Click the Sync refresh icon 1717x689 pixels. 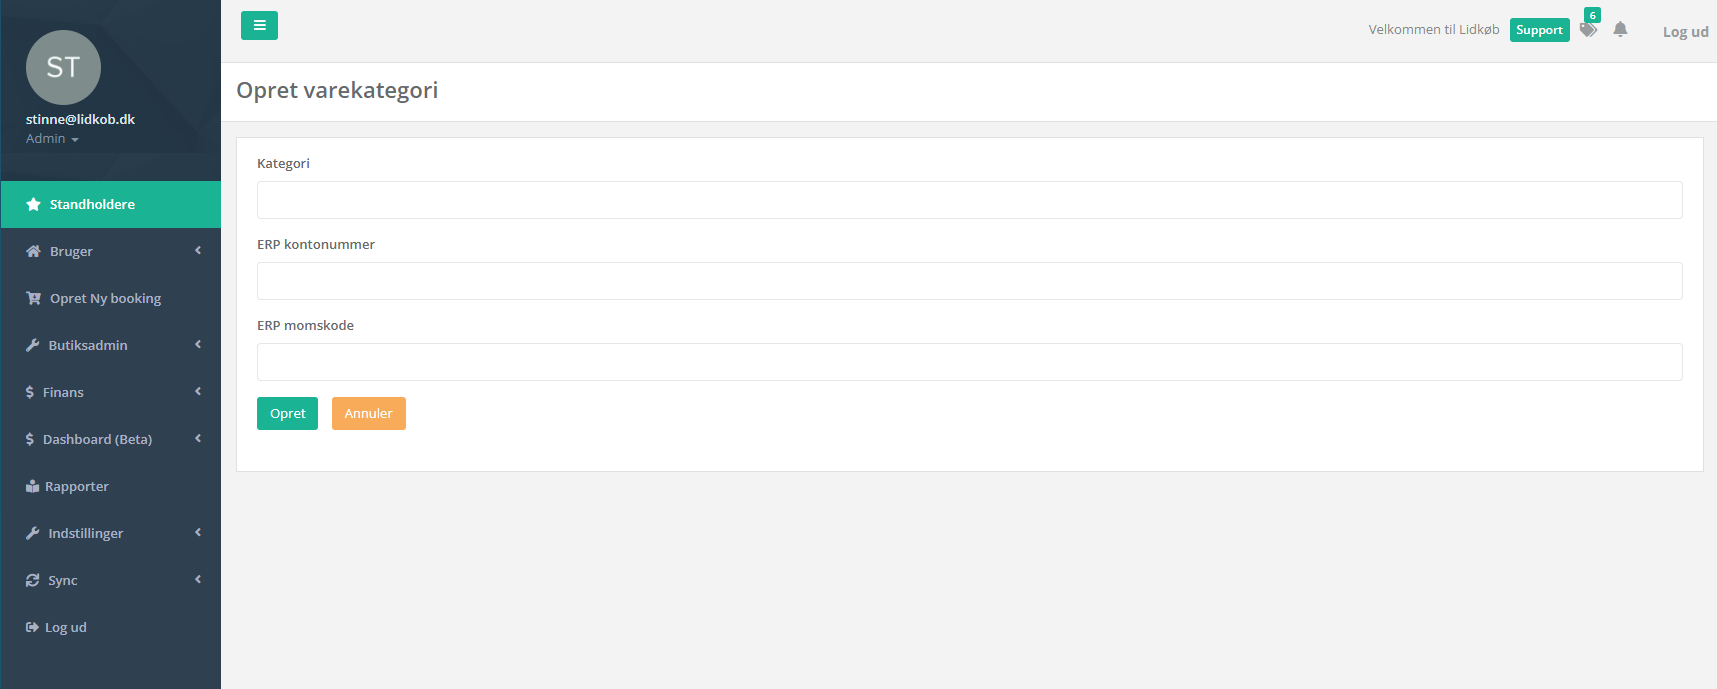pos(33,580)
